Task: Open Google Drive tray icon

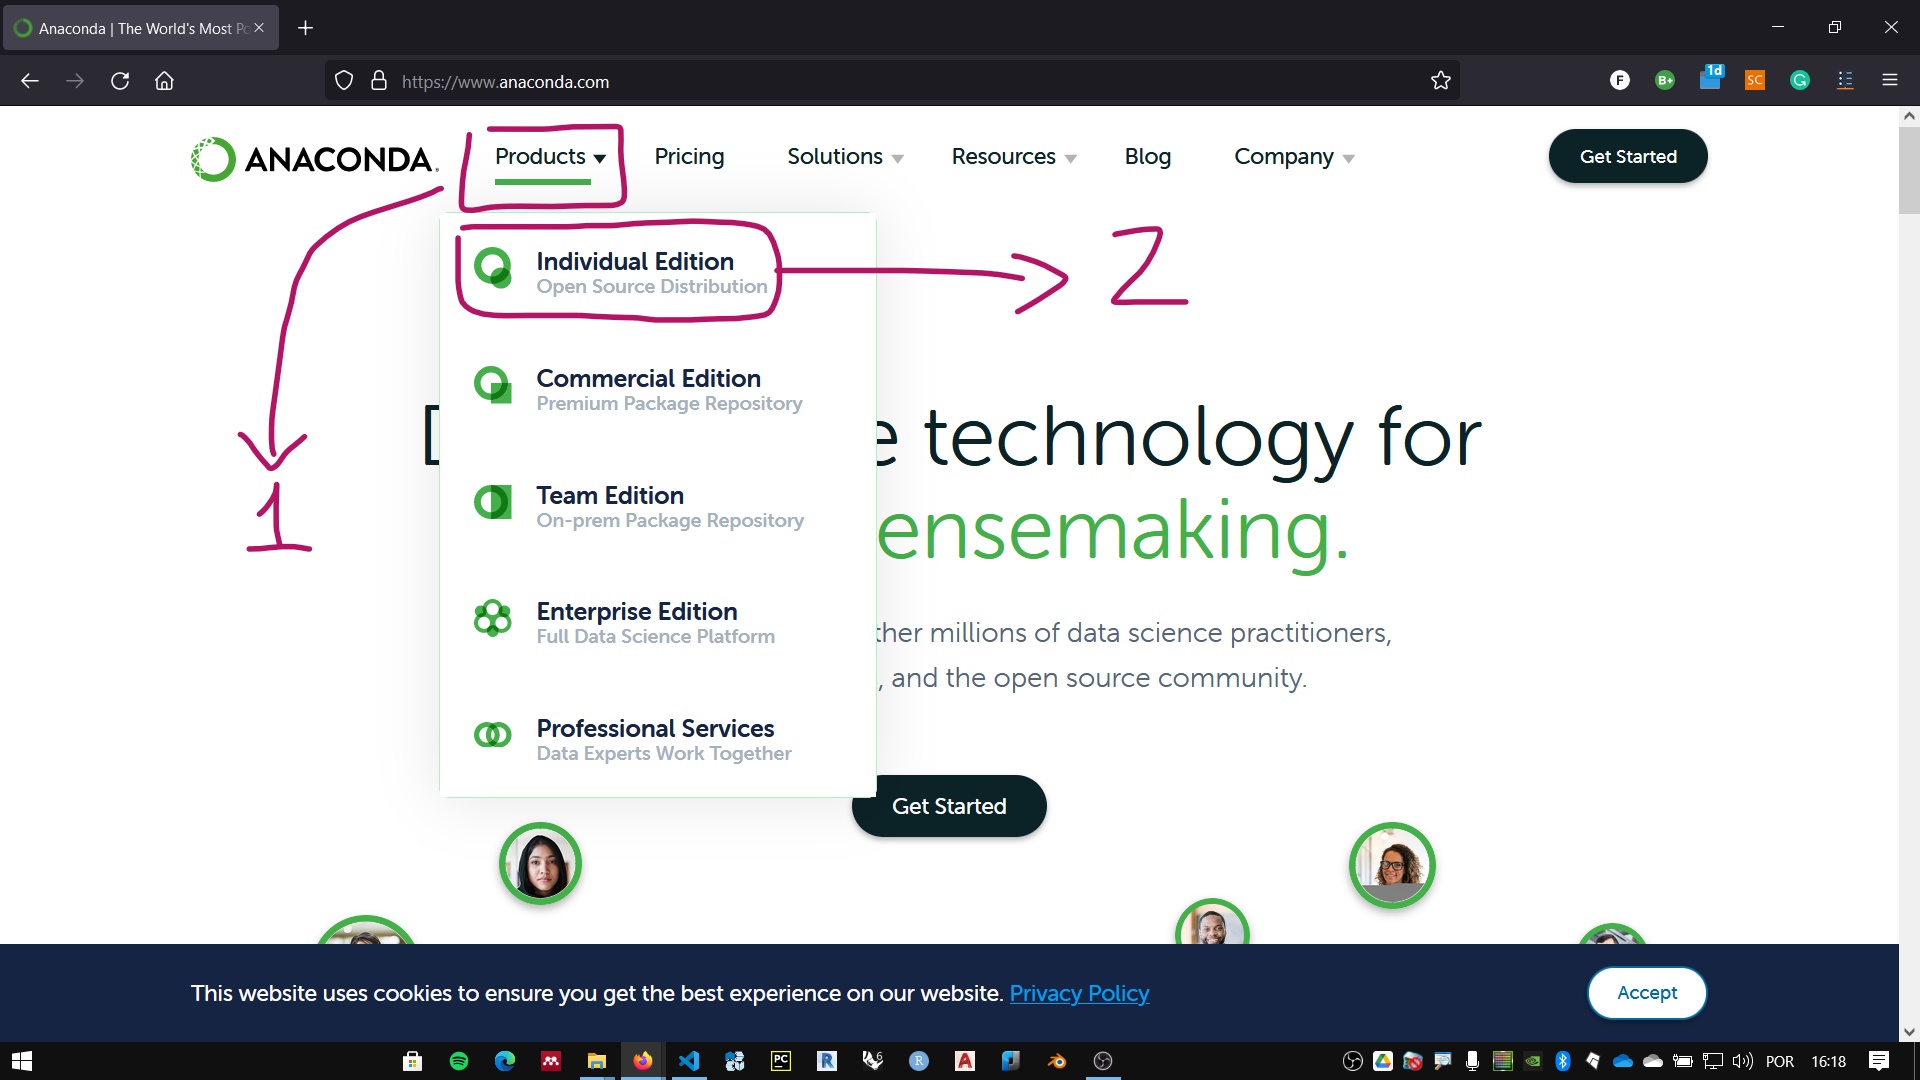Action: point(1383,1061)
